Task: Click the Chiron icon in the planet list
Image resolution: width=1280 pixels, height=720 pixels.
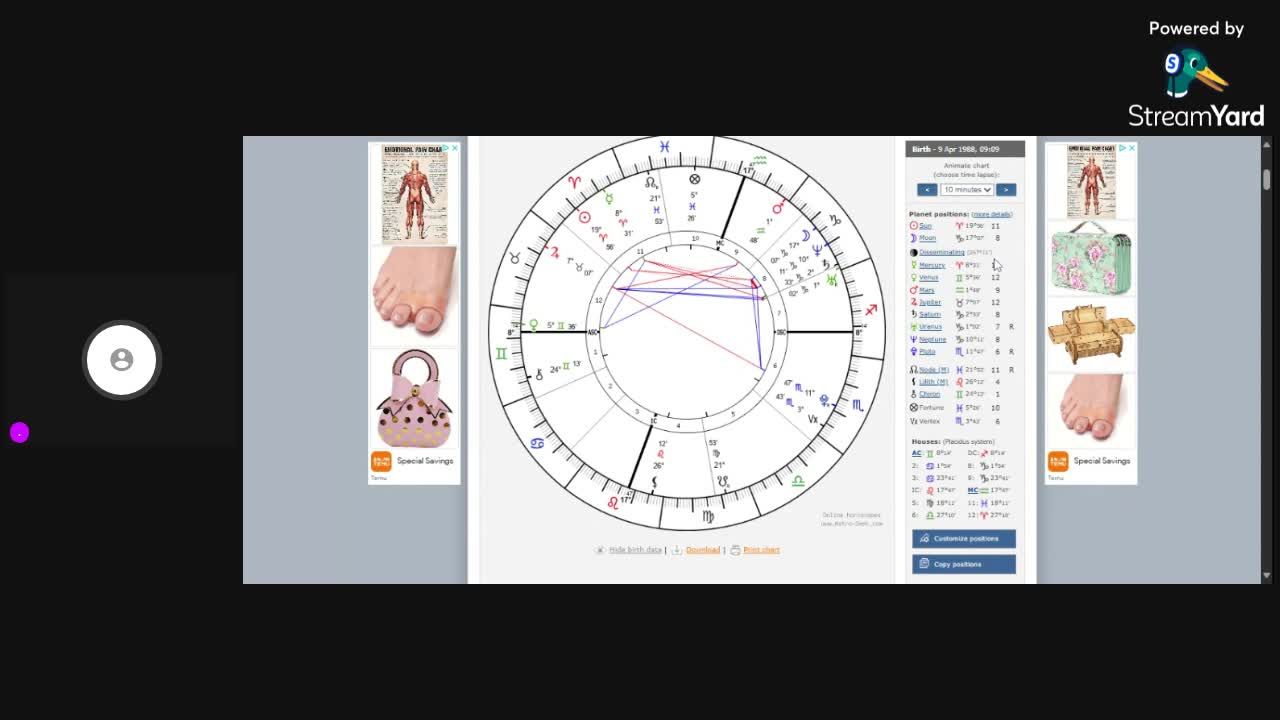Action: tap(912, 393)
